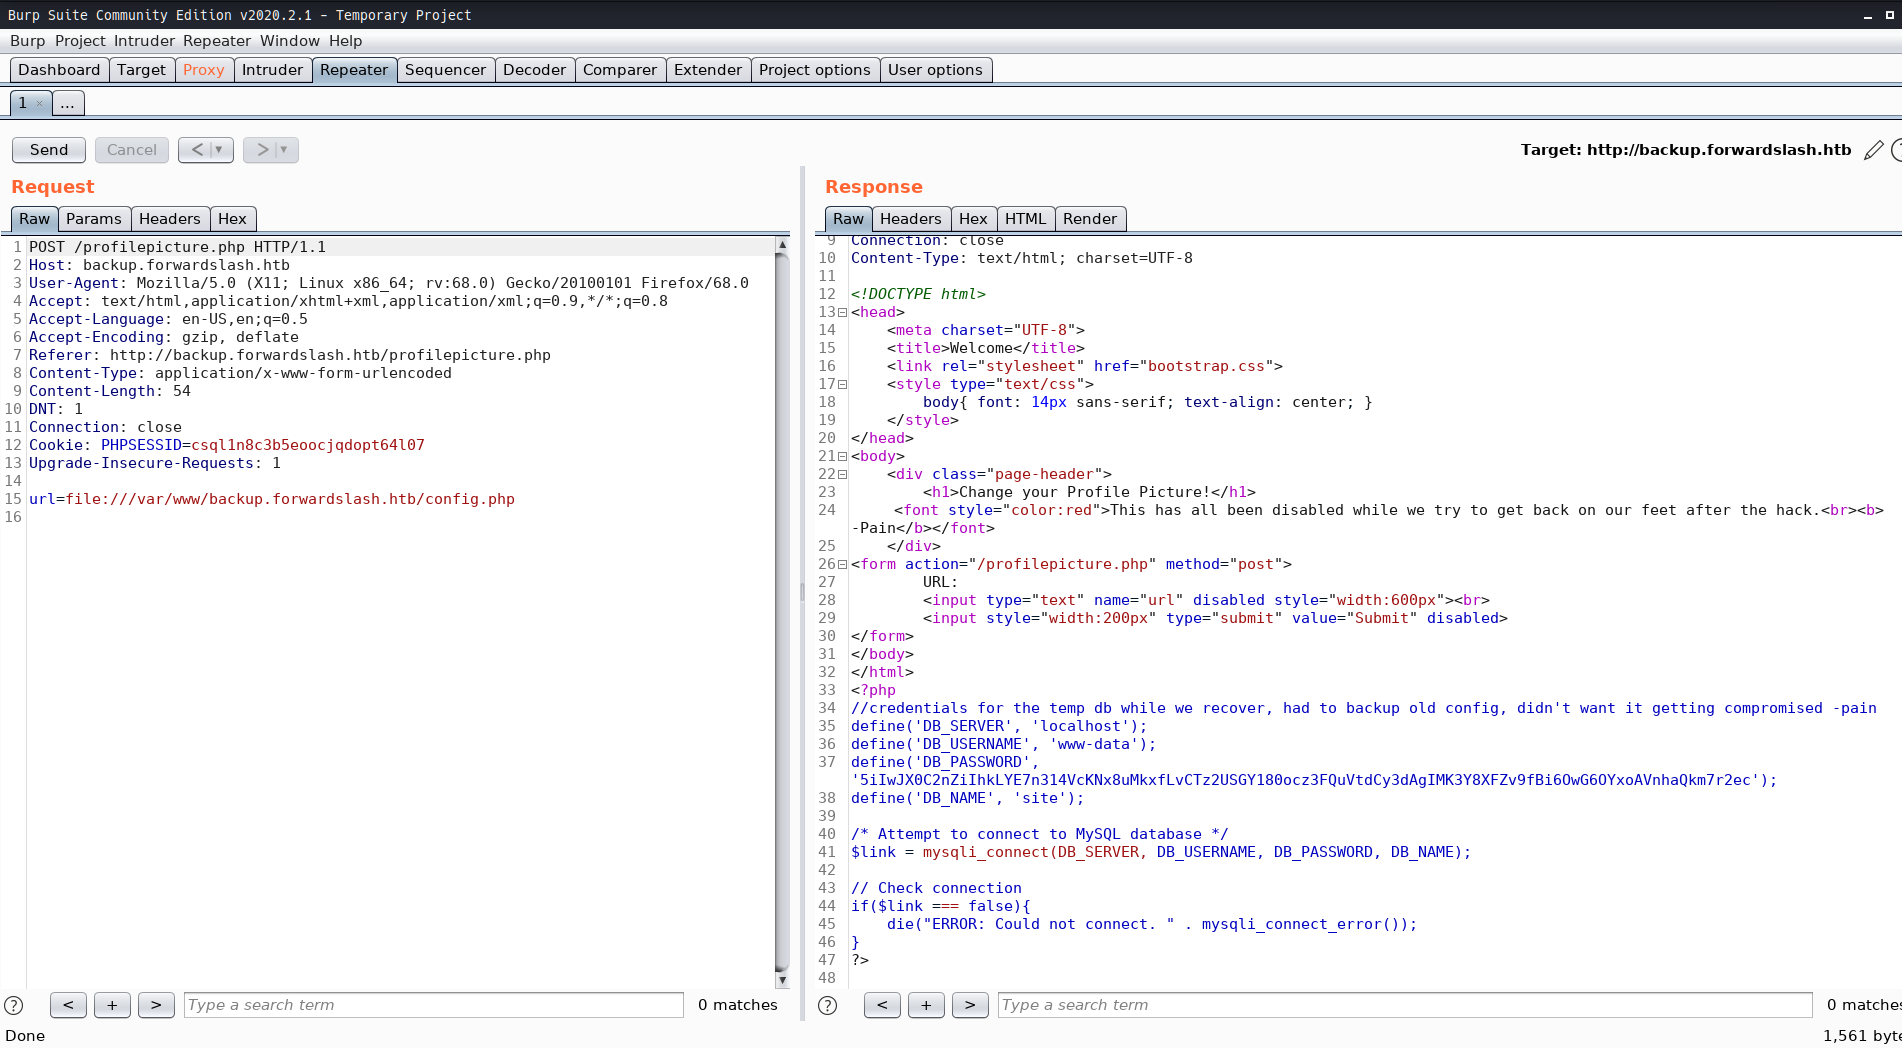Screen dimensions: 1902x1048
Task: Collapse the style element at line 17
Action: coord(843,384)
